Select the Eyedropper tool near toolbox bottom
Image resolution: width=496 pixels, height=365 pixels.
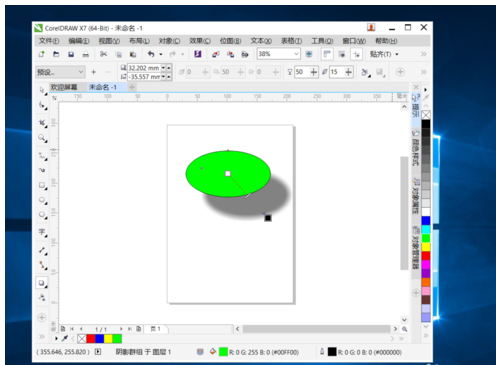click(42, 297)
